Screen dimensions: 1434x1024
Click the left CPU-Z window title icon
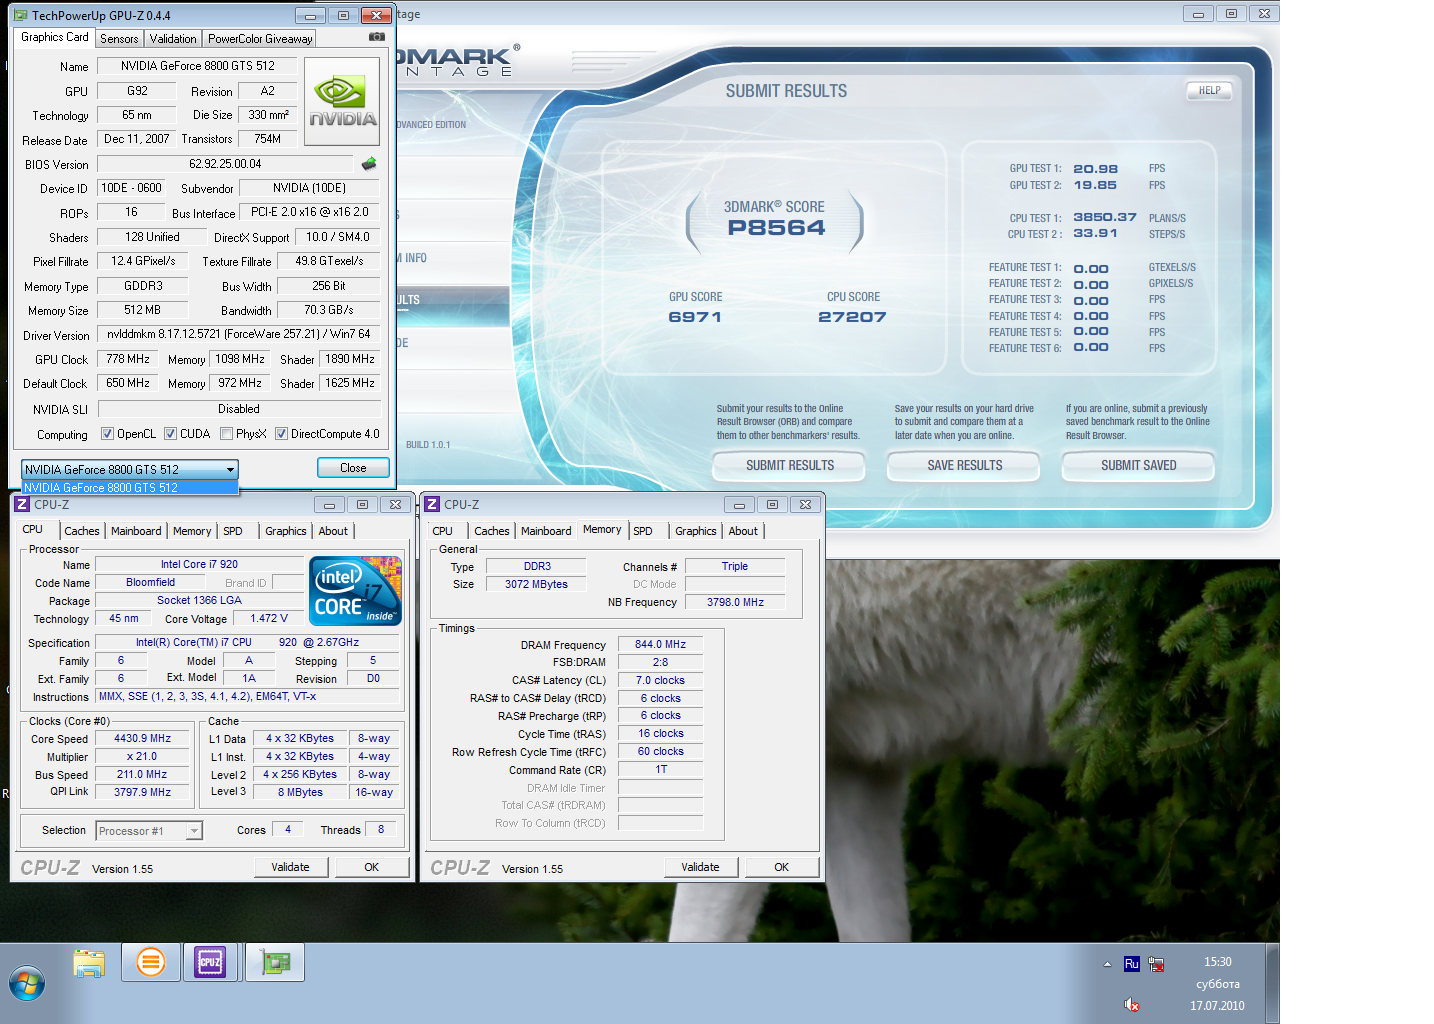tap(22, 505)
